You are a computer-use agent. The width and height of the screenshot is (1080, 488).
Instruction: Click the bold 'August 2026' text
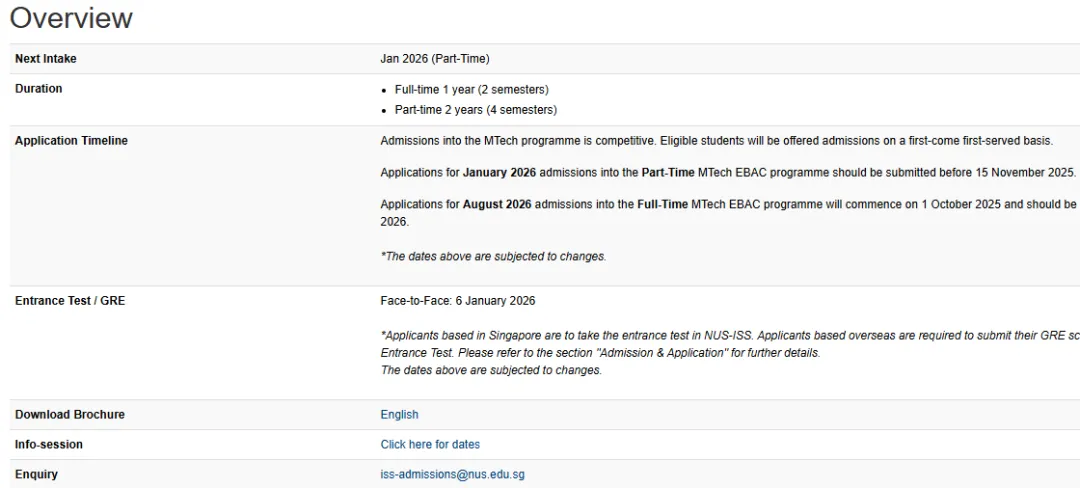(x=497, y=204)
